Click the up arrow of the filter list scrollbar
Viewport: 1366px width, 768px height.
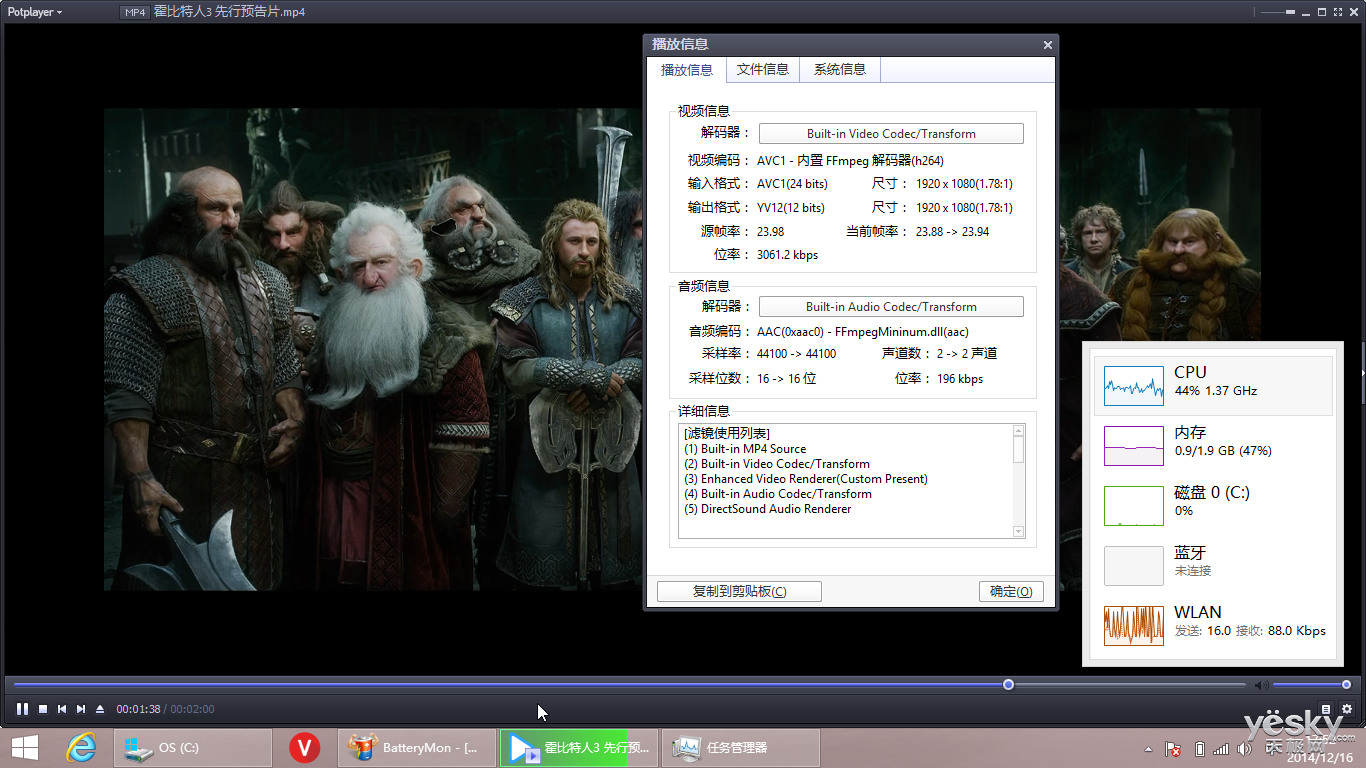click(1019, 431)
